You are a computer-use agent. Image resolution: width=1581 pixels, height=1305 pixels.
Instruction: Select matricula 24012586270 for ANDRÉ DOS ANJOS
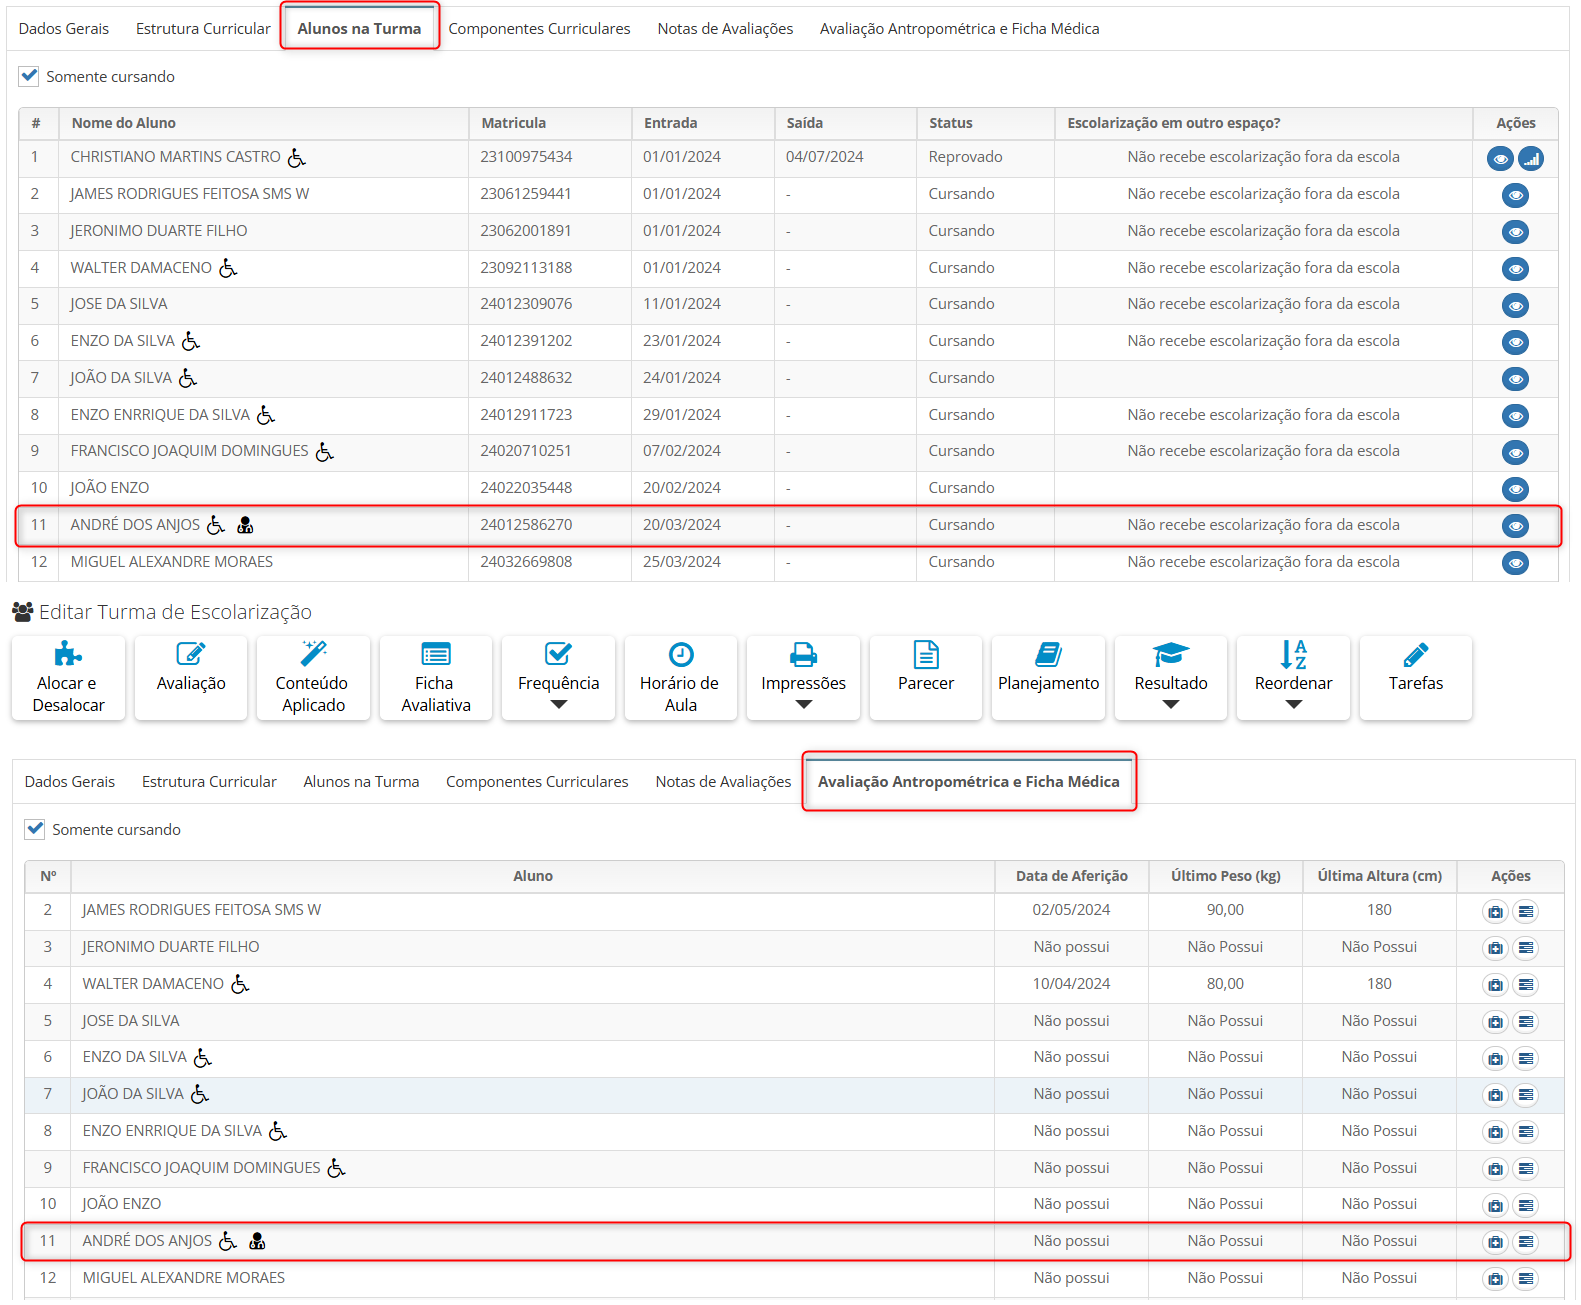[526, 525]
